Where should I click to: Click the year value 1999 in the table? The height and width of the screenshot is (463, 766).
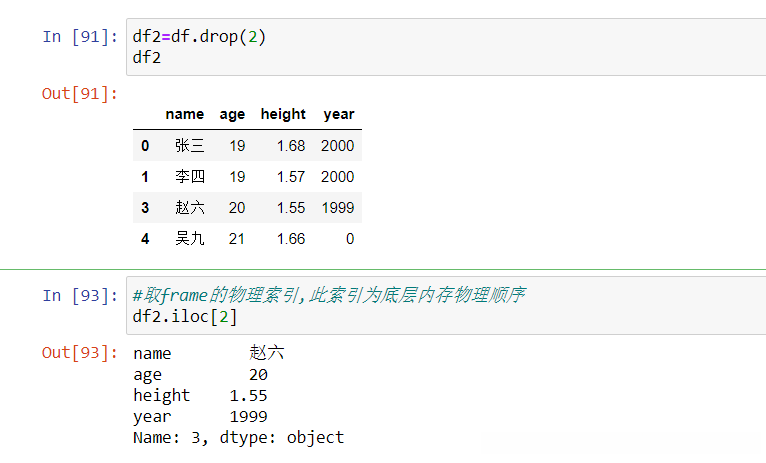point(338,208)
